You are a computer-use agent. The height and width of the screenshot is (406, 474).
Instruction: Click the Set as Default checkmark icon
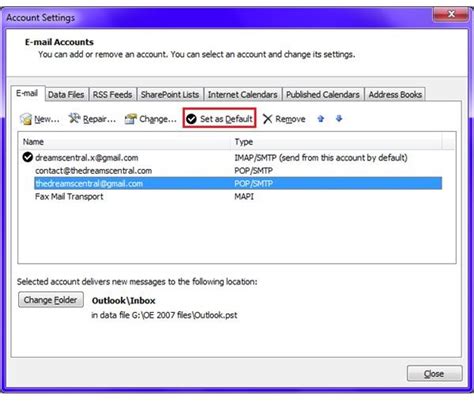click(x=191, y=119)
